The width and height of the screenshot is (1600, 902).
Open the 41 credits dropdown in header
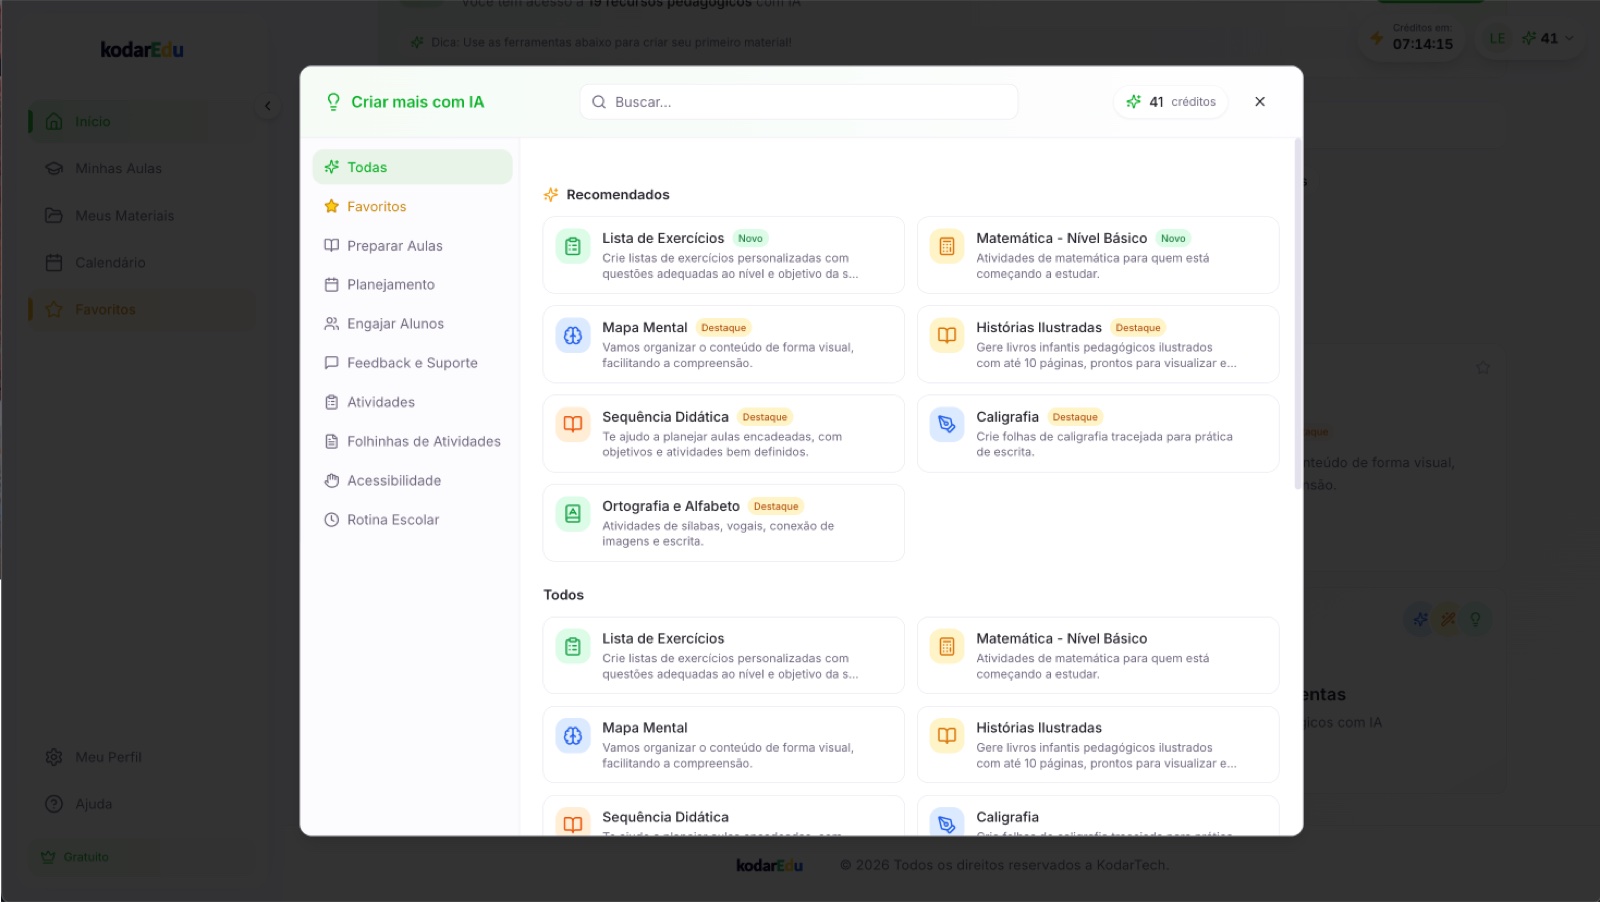click(x=1548, y=38)
